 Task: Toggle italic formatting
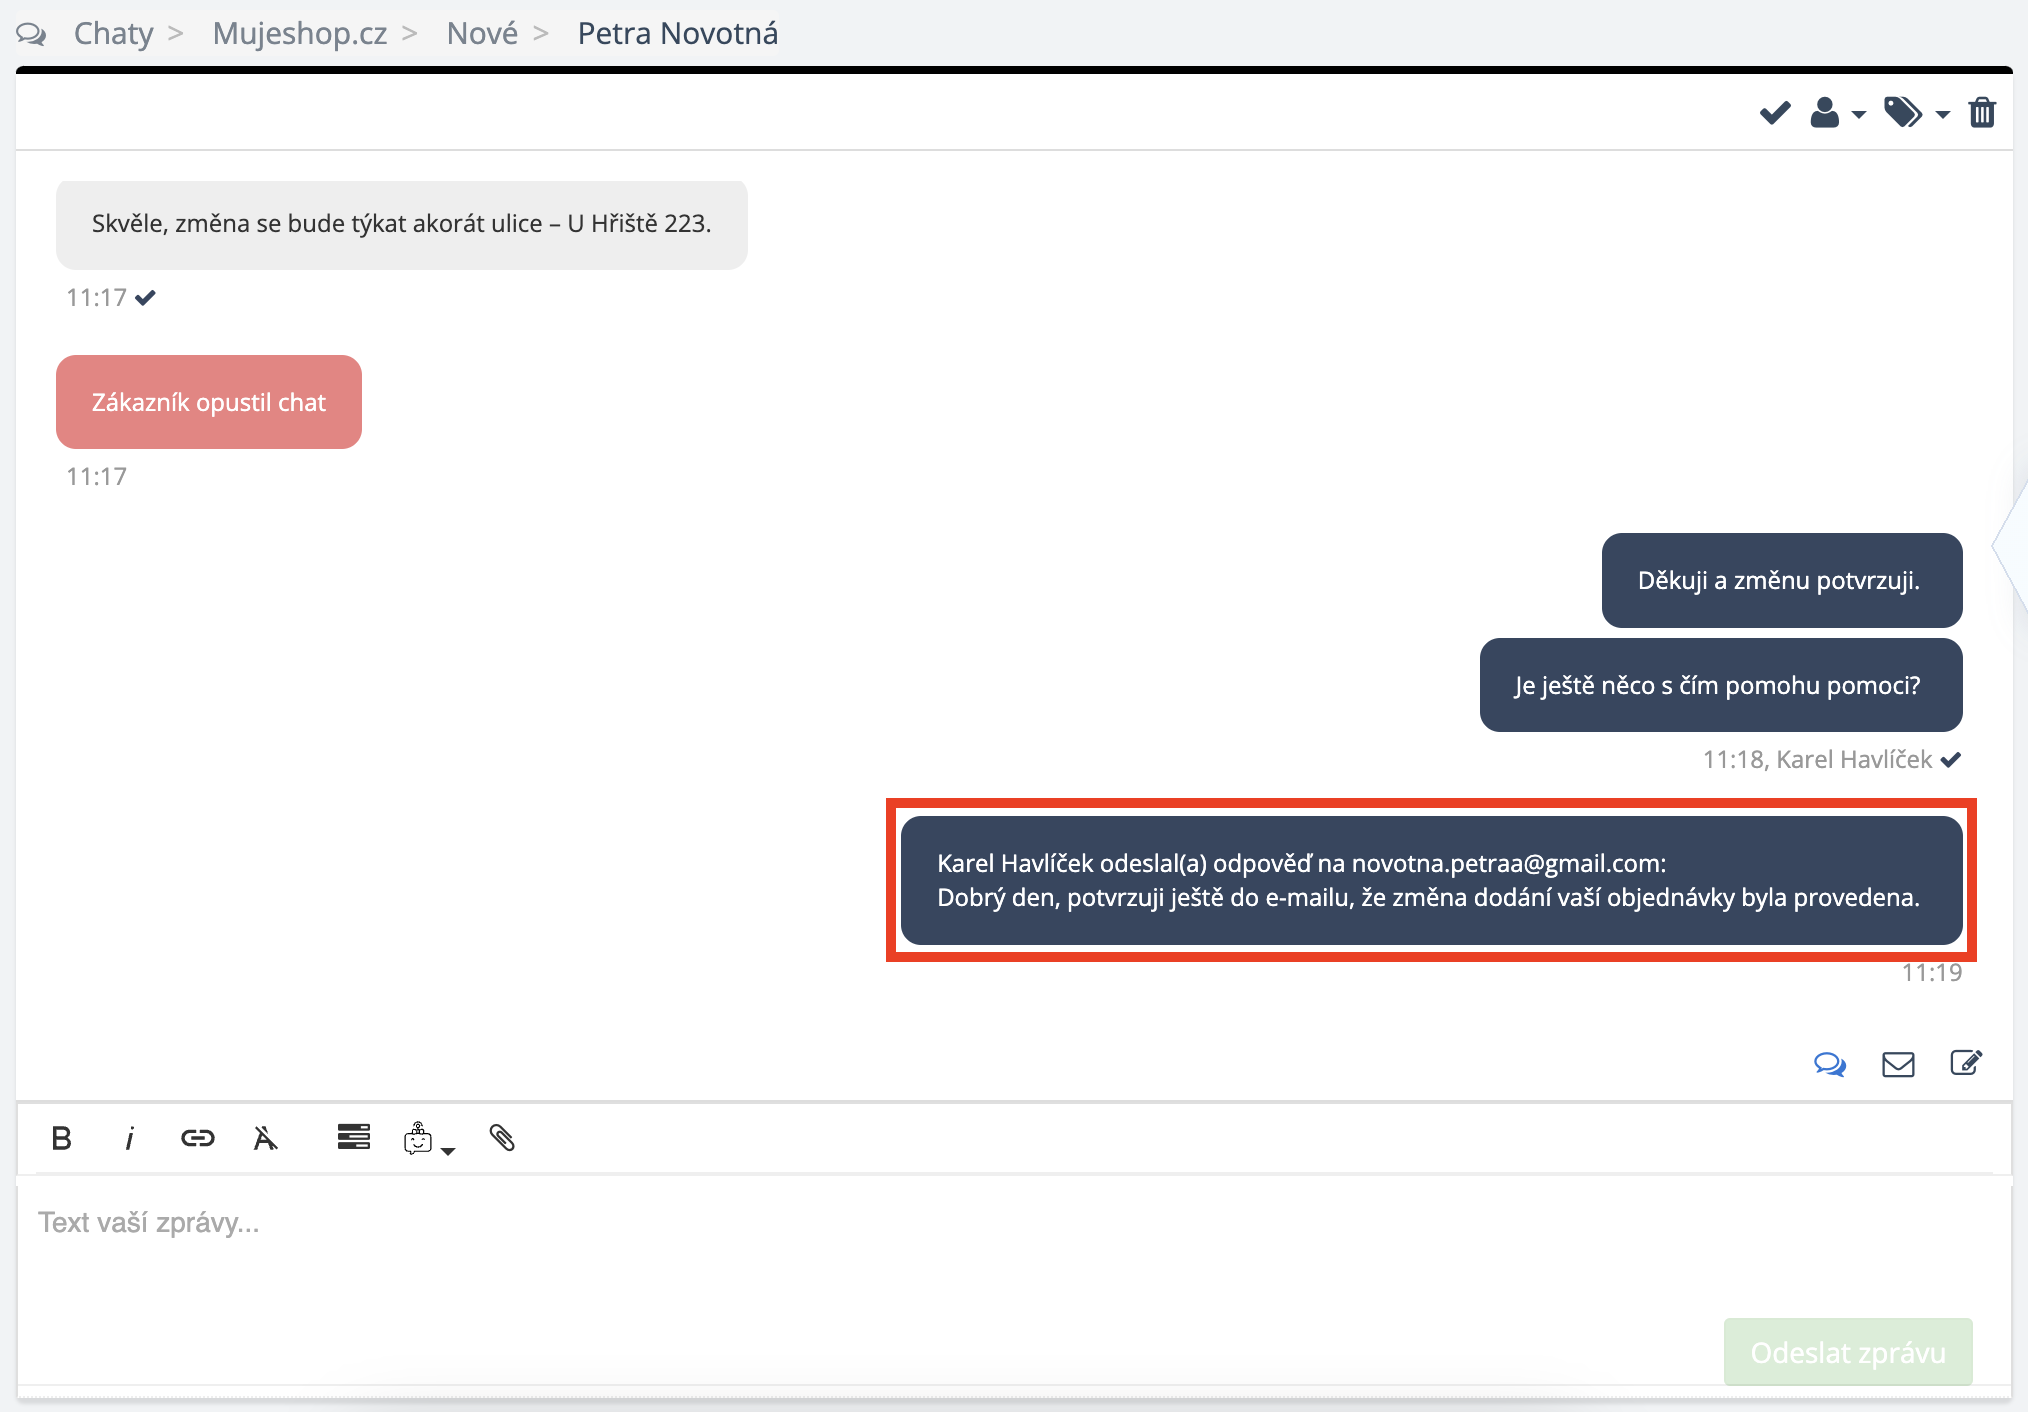click(129, 1138)
